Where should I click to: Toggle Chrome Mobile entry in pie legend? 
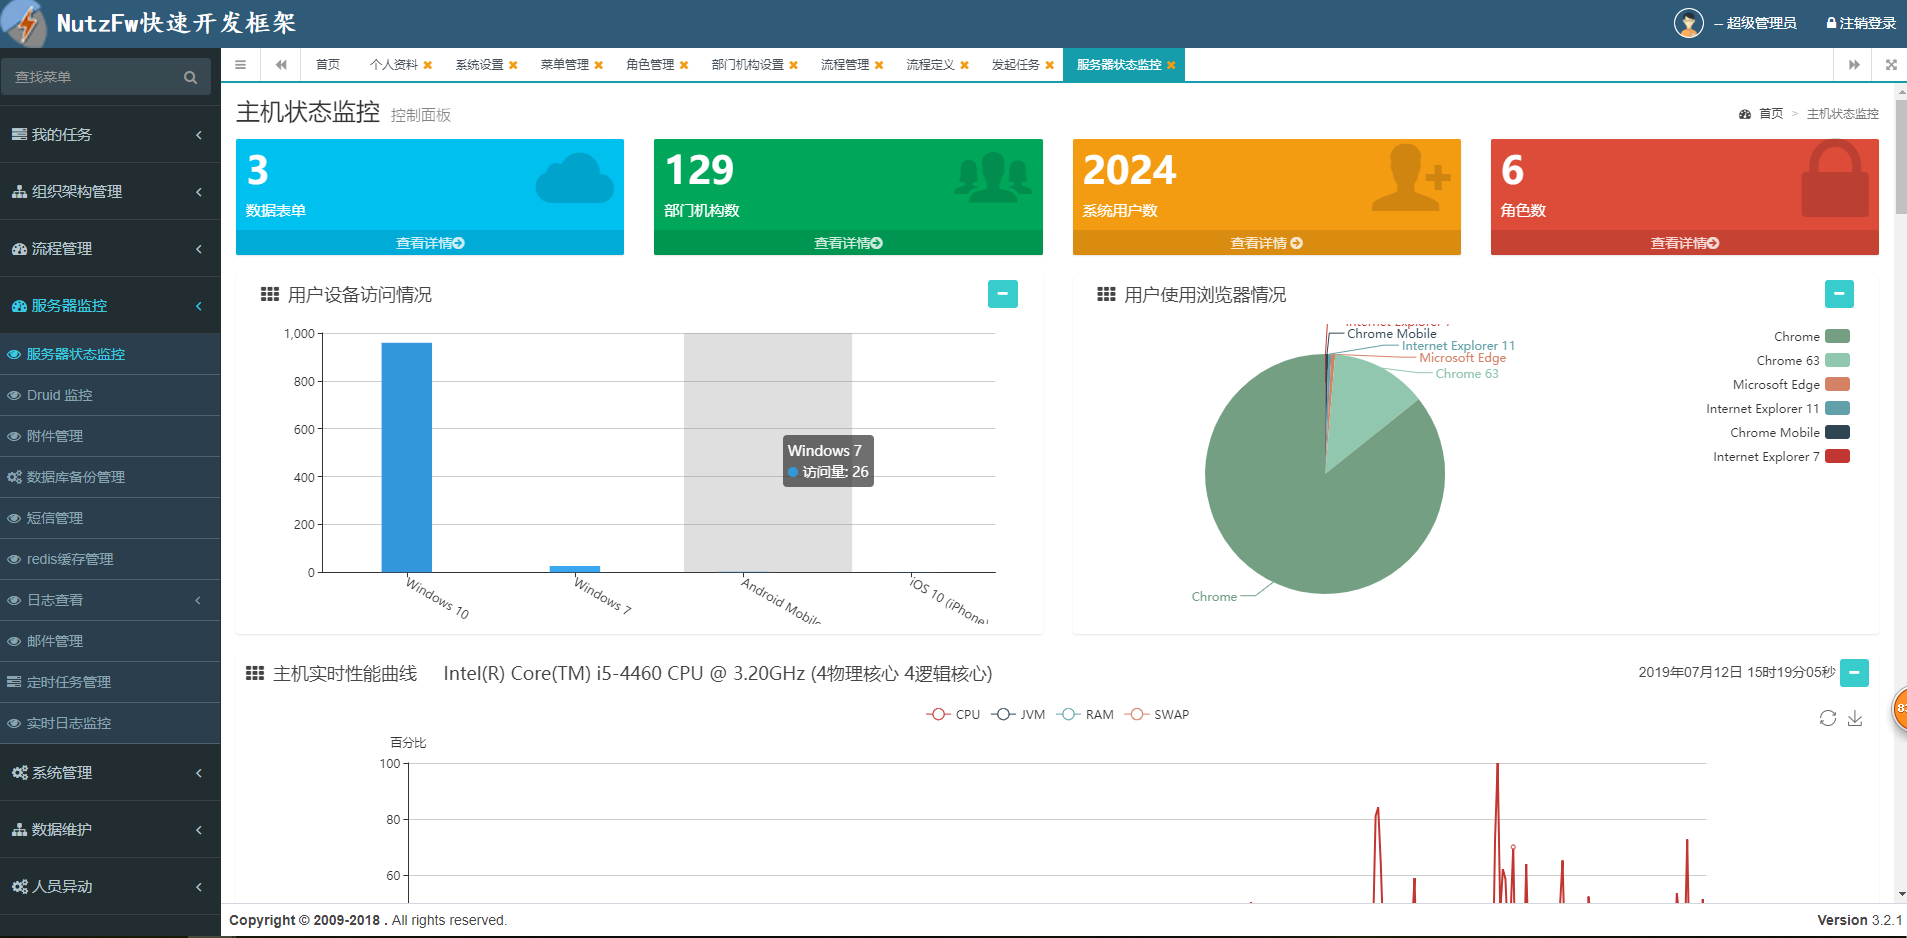pos(1790,433)
